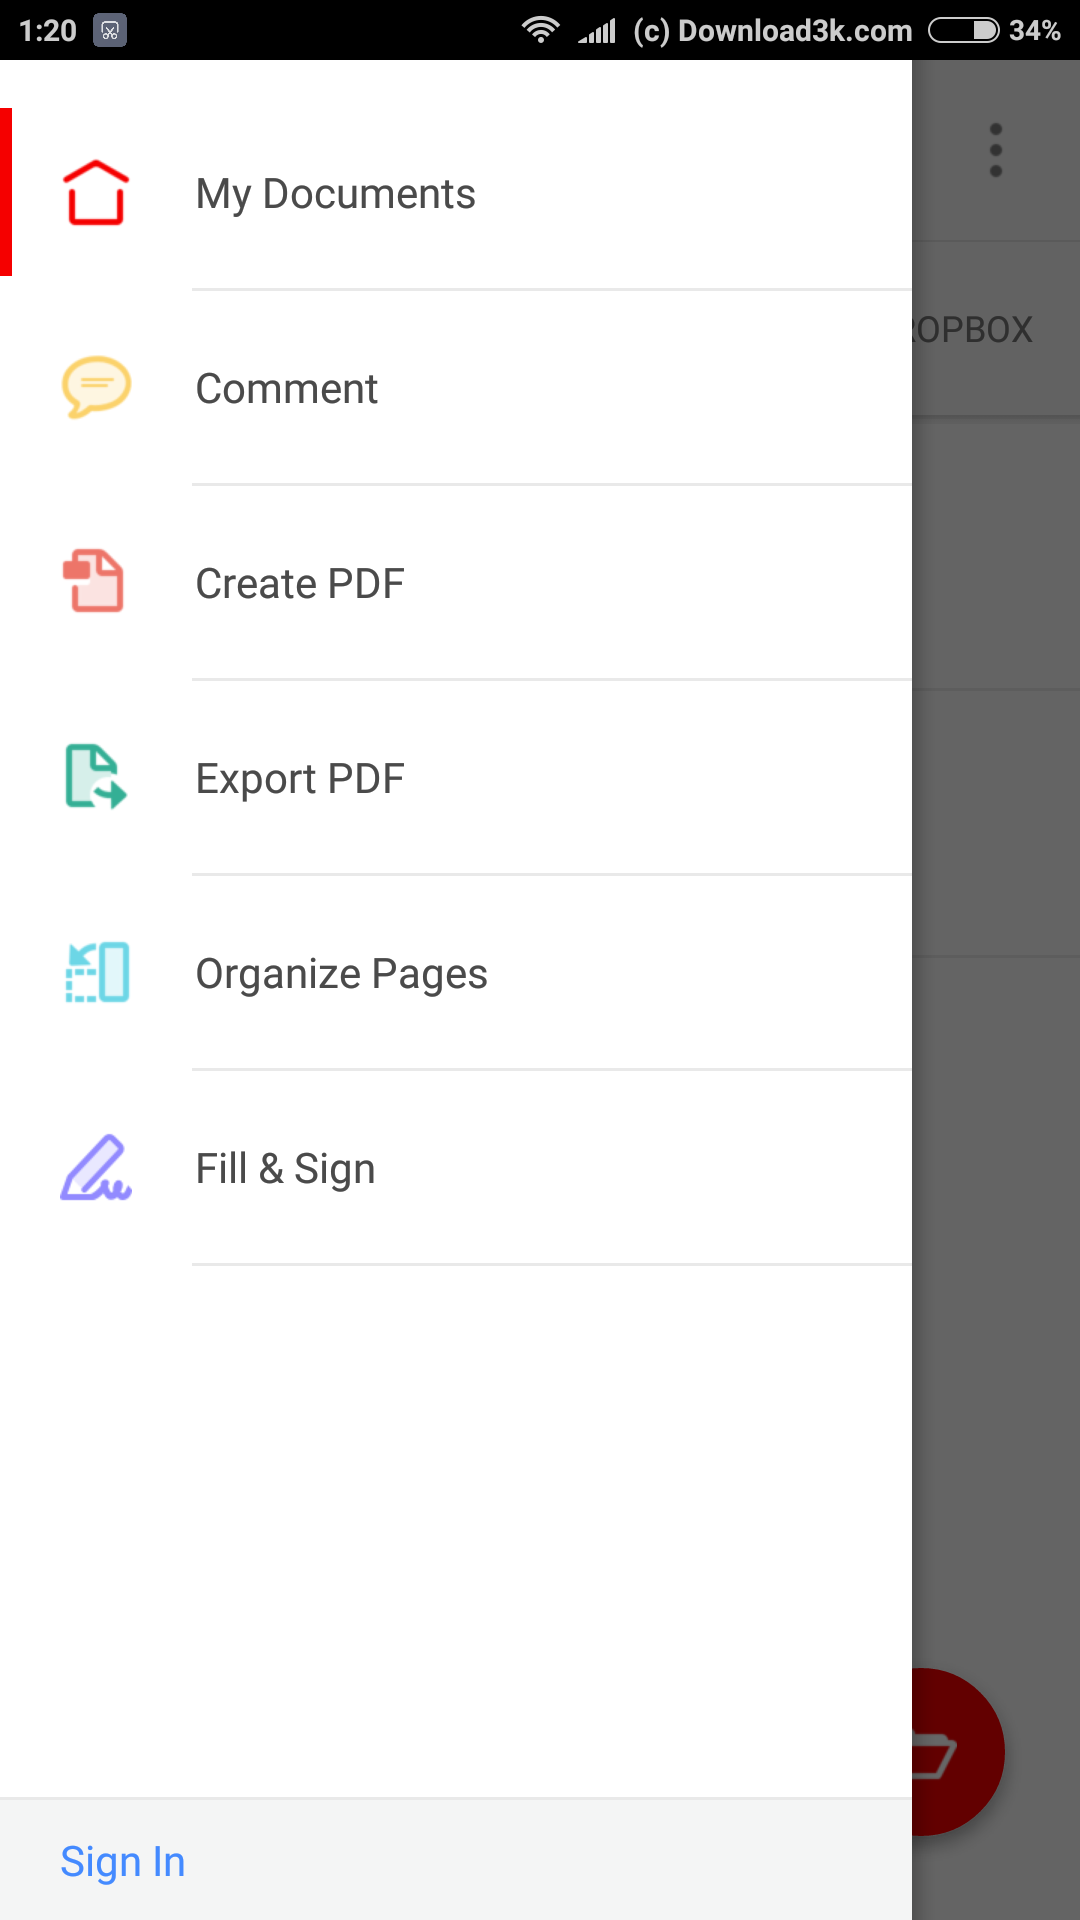This screenshot has height=1920, width=1080.
Task: Choose Fill & Sign from the drawer
Action: click(285, 1167)
